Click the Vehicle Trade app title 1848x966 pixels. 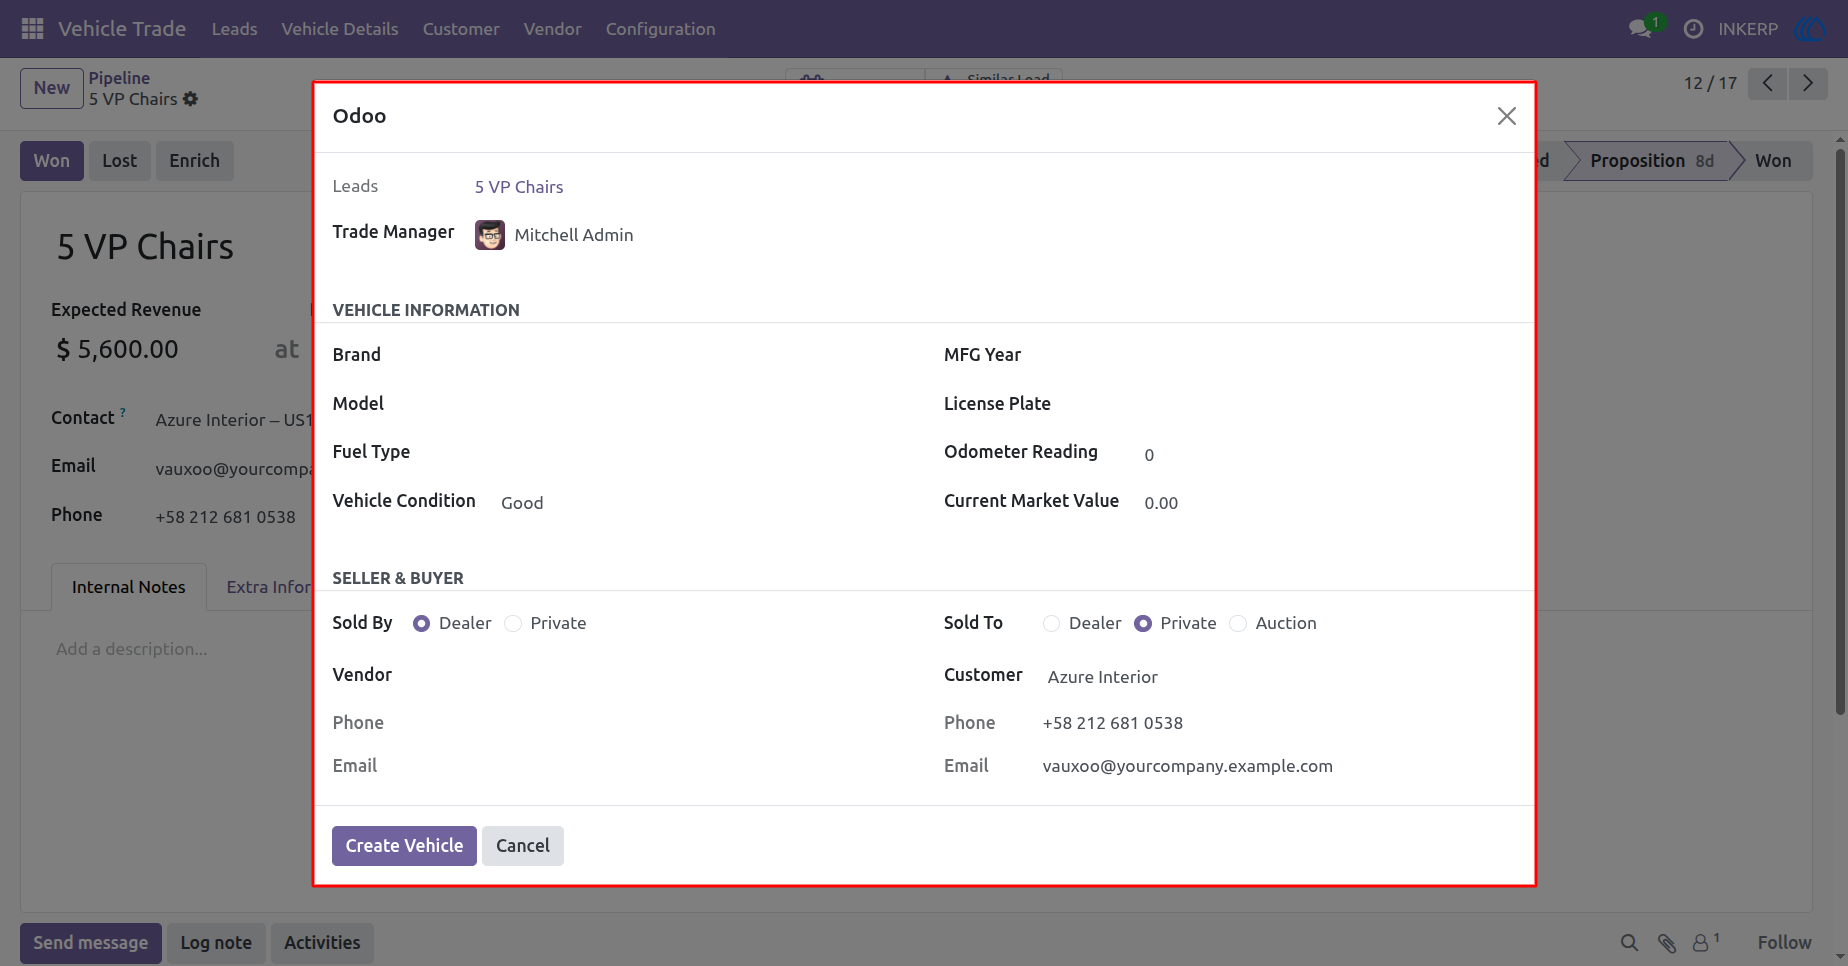122,29
